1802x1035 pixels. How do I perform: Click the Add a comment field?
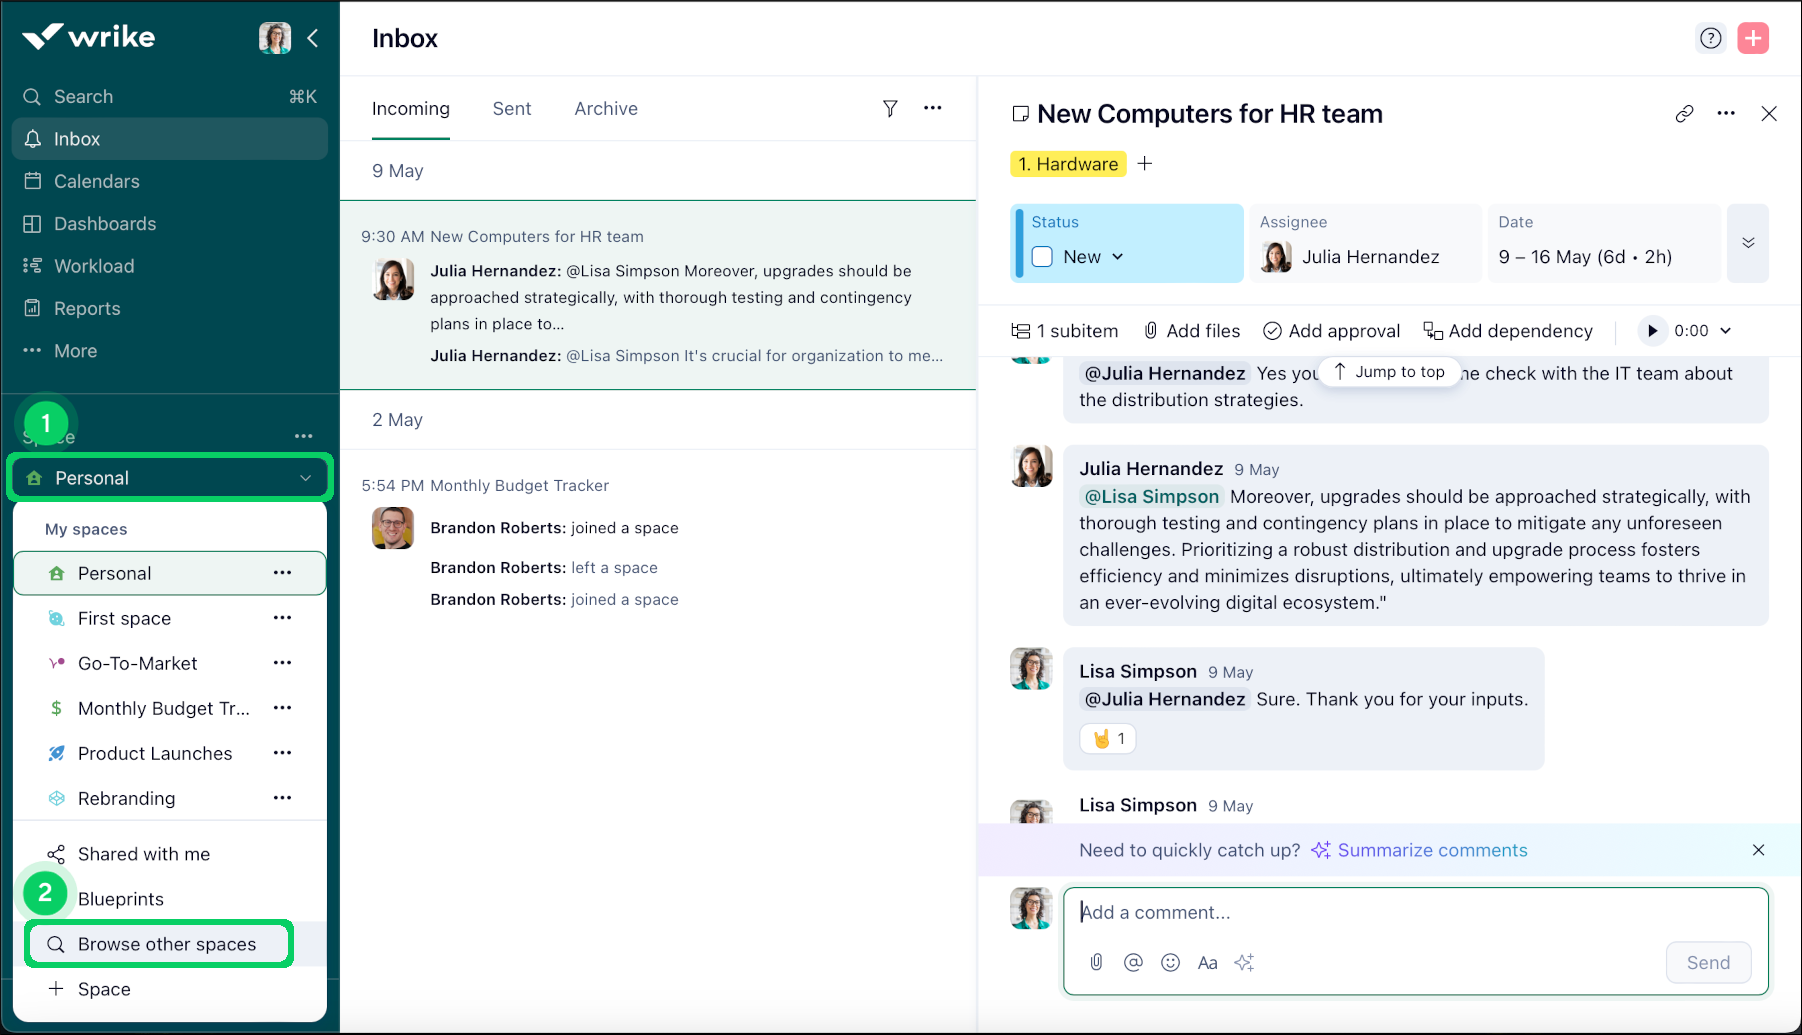[x=1400, y=912]
